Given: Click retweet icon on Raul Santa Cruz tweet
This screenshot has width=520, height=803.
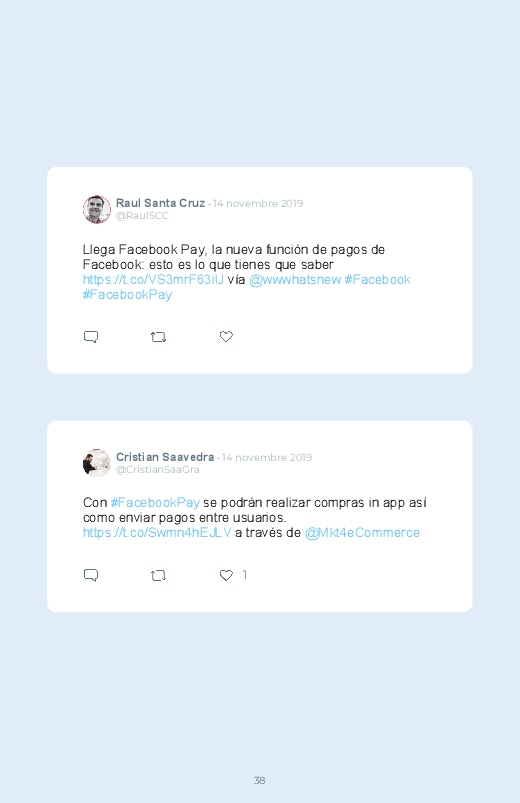Looking at the screenshot, I should coord(158,337).
